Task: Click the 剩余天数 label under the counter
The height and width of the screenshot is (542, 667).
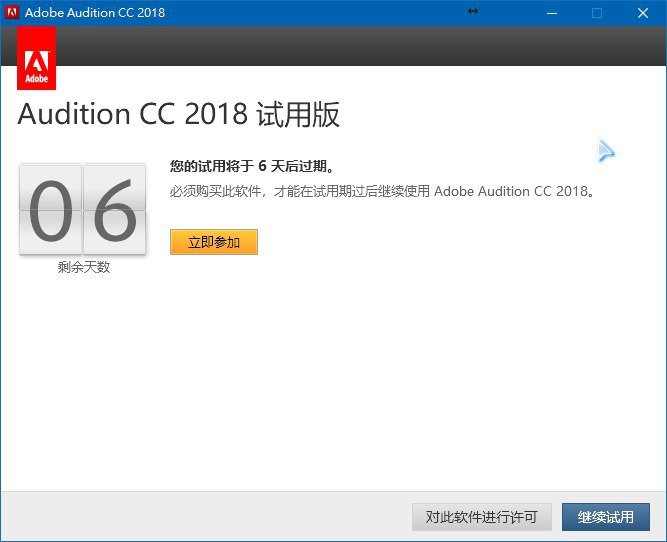Action: (83, 268)
